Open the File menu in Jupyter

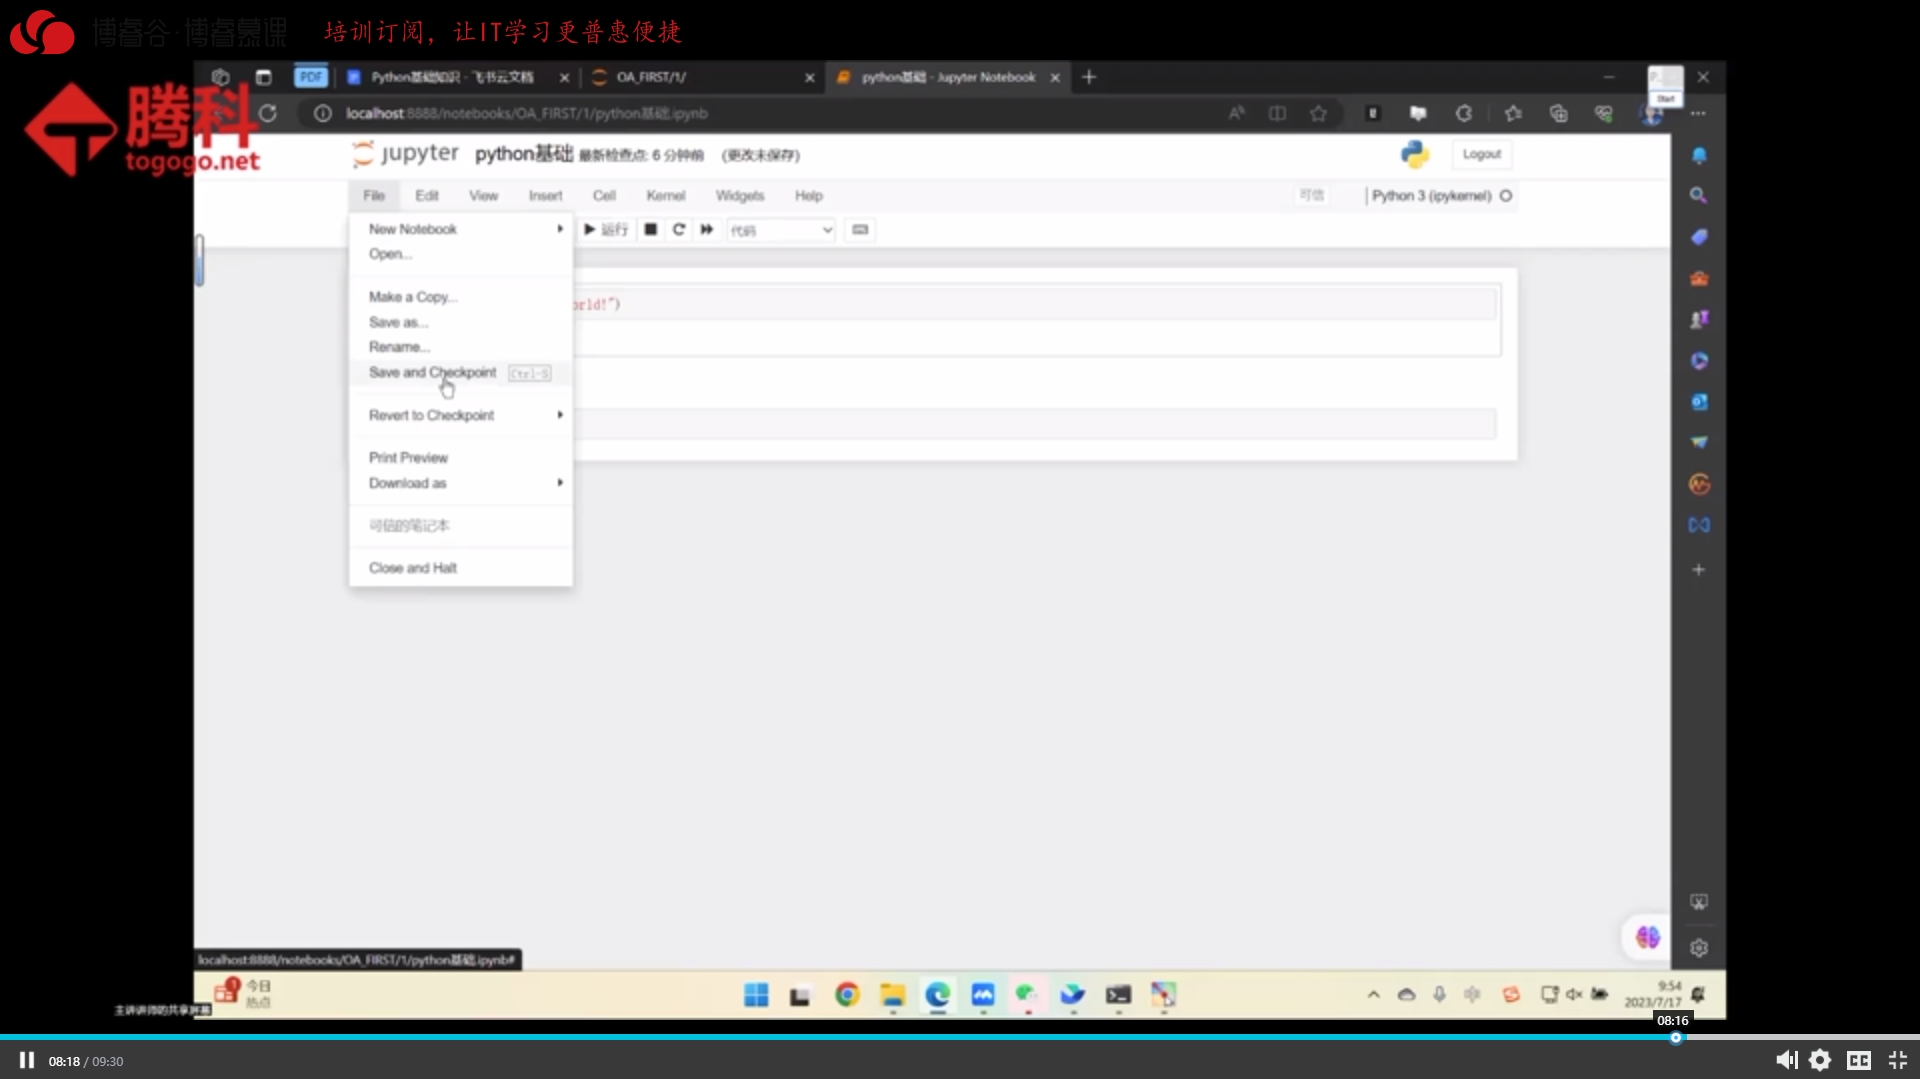(x=374, y=196)
